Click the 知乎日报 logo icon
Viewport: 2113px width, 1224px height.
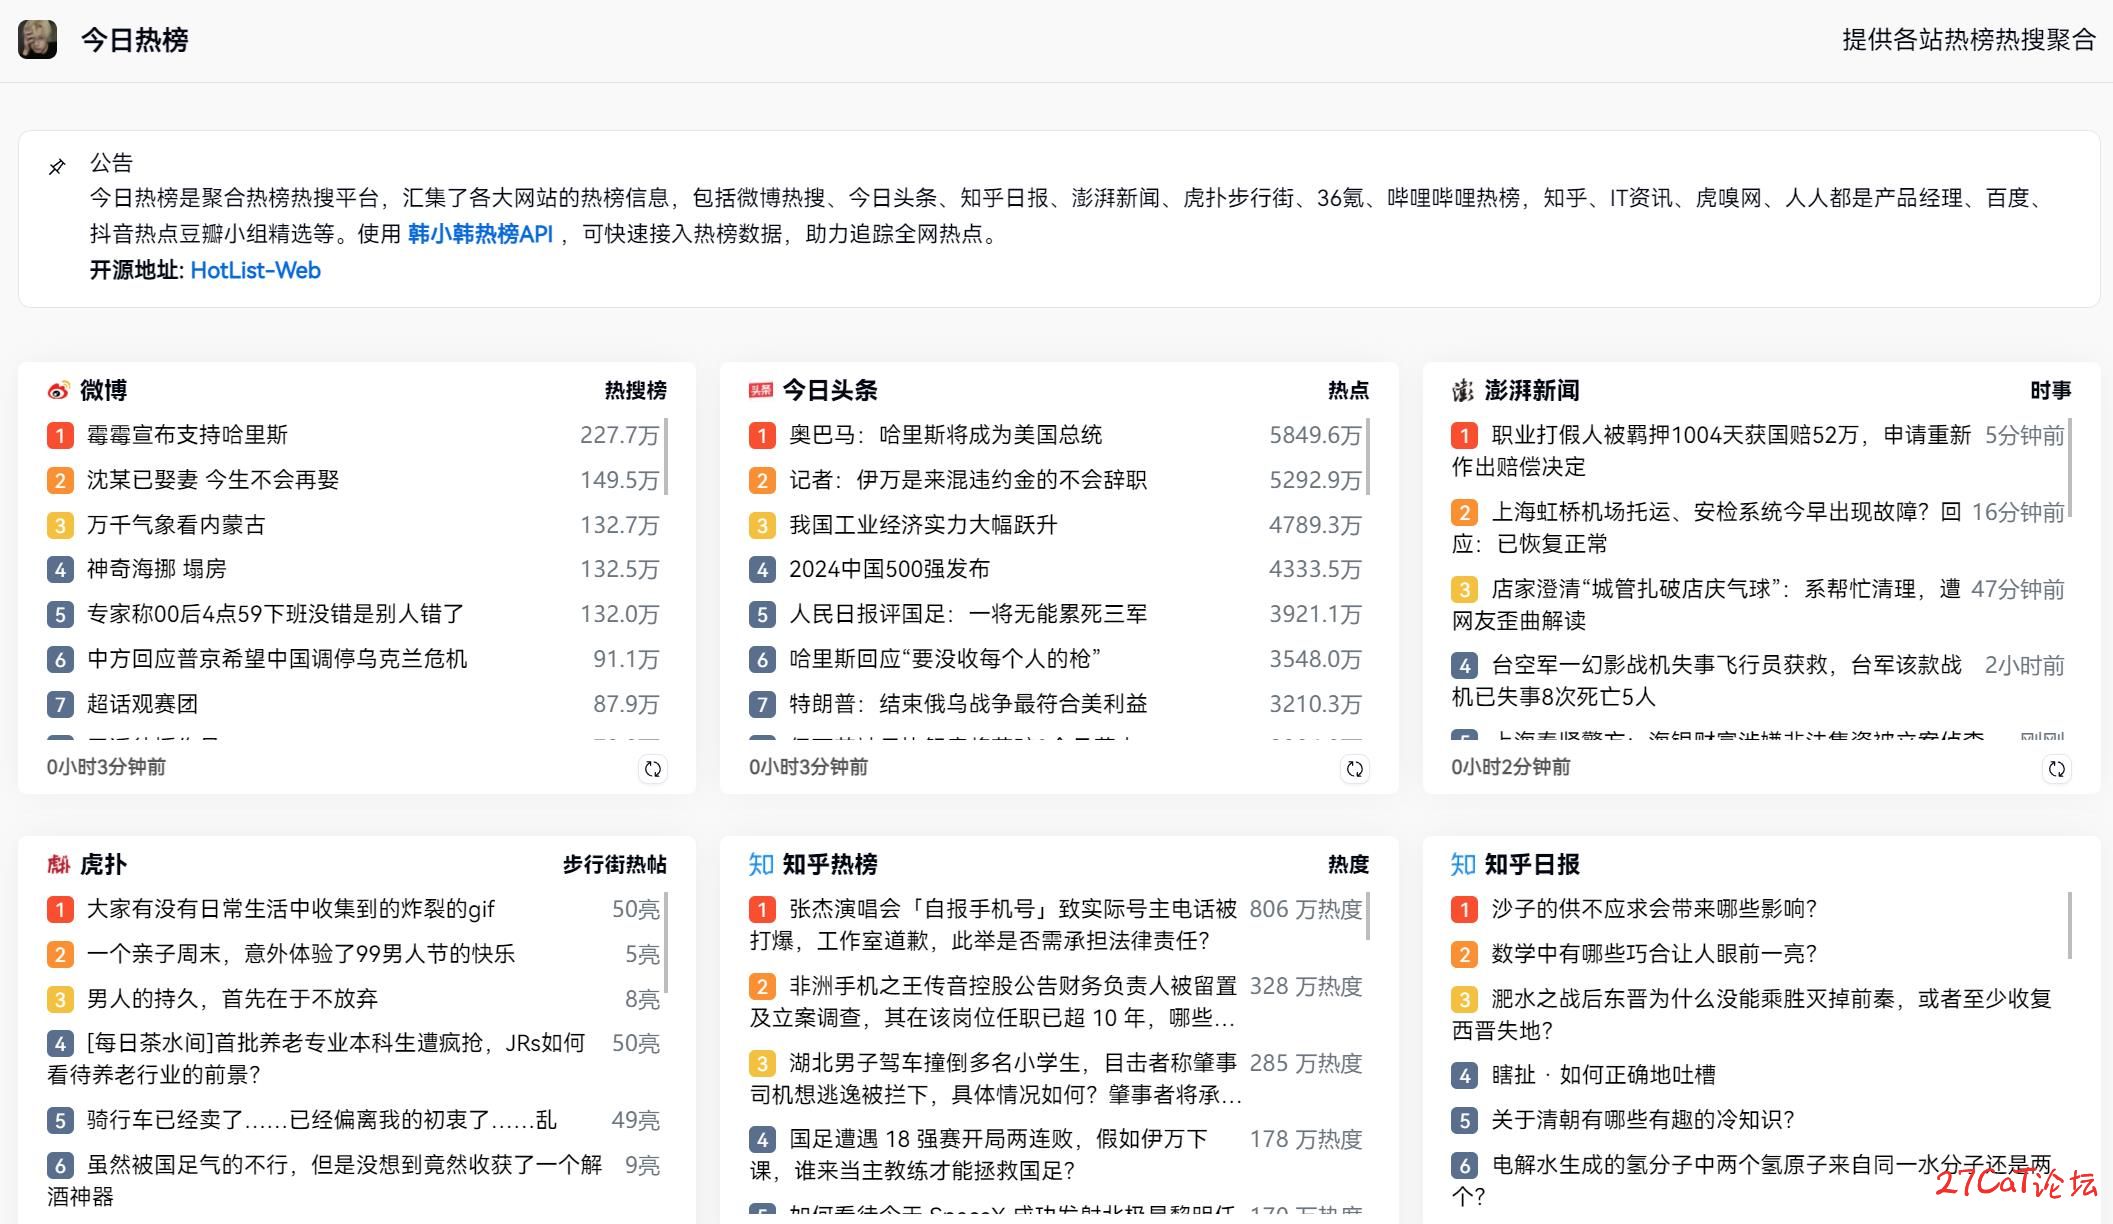coord(1463,864)
